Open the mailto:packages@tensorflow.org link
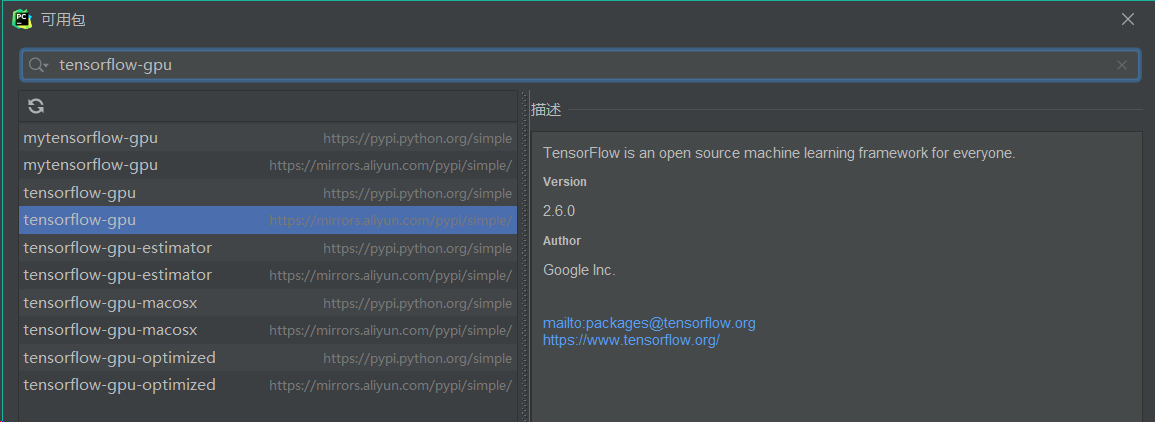This screenshot has height=422, width=1155. (x=649, y=323)
